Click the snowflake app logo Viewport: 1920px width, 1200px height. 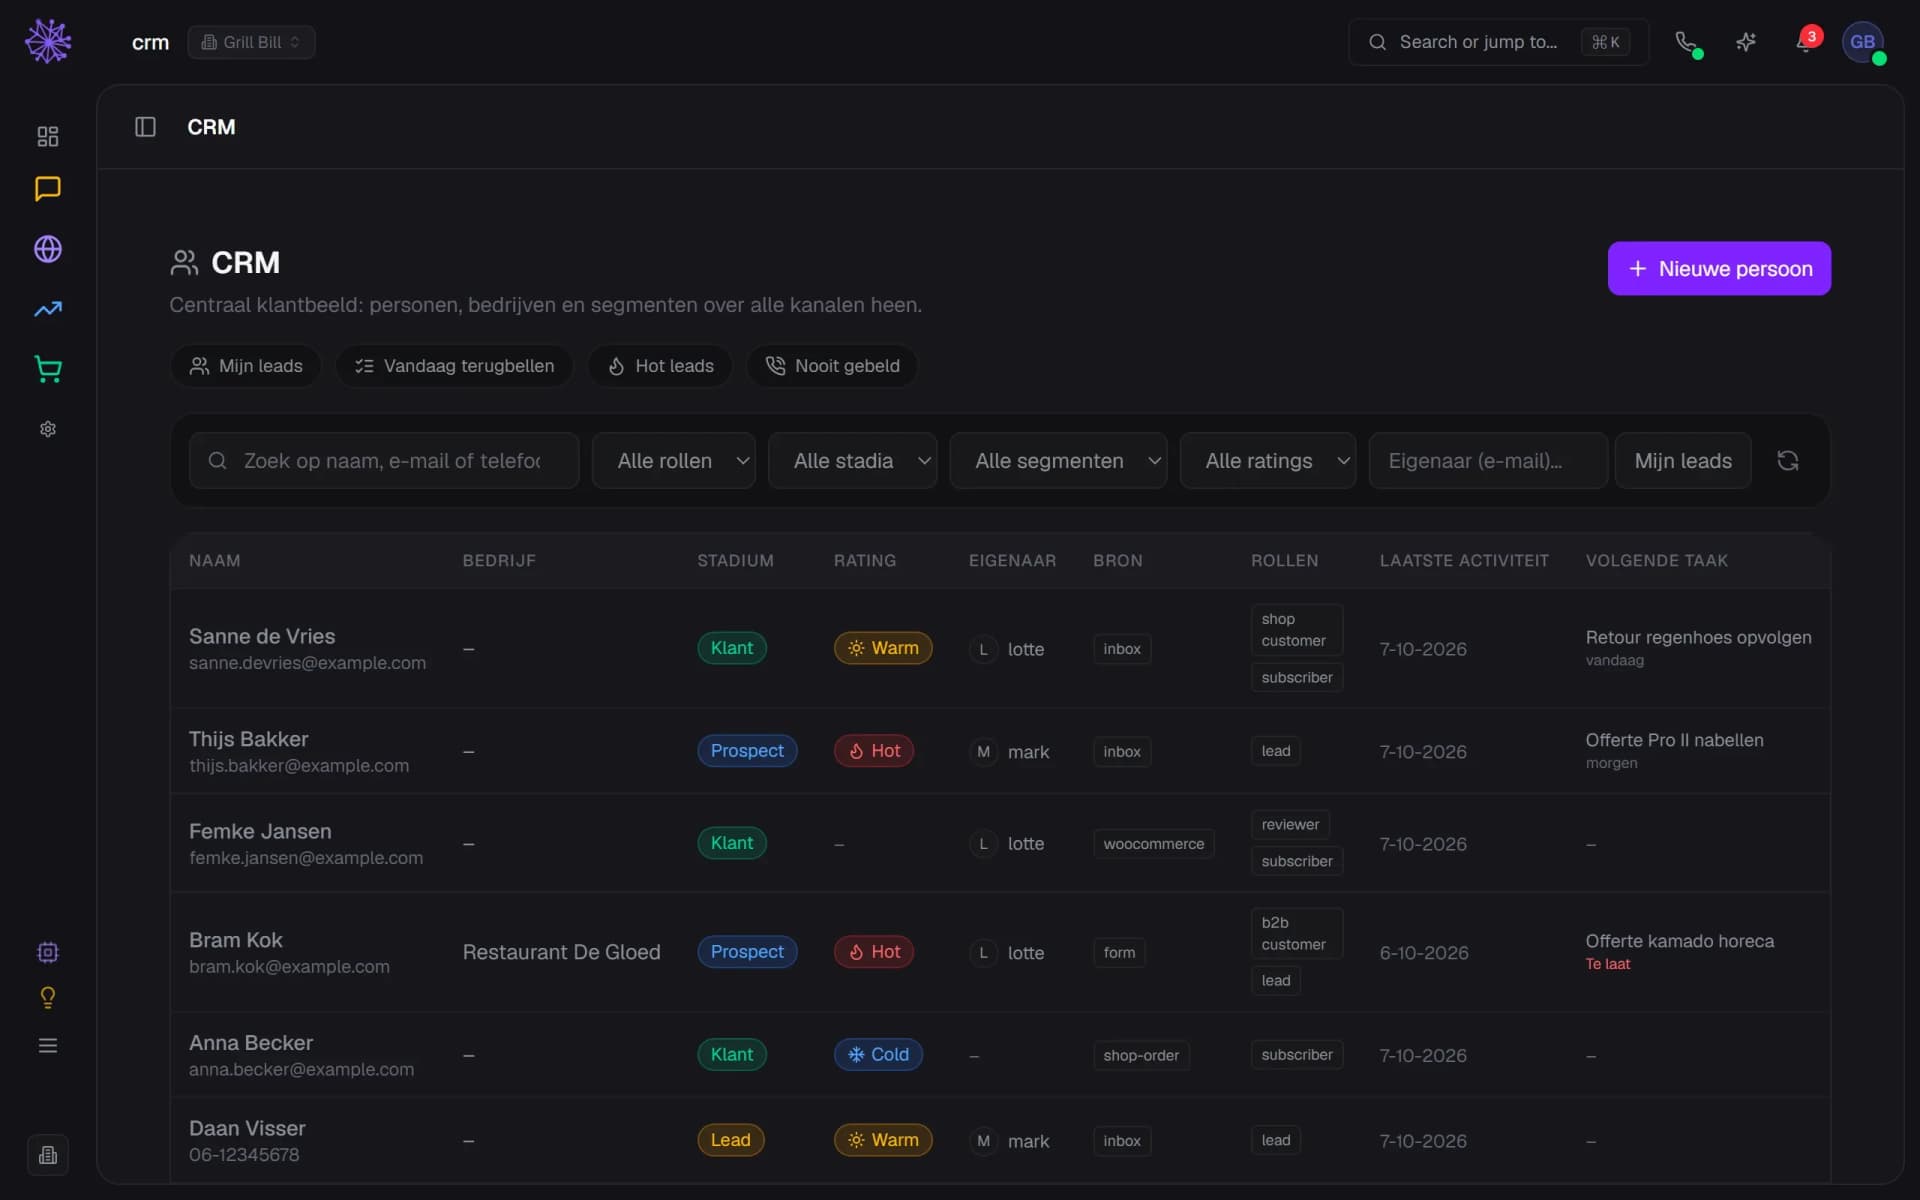[x=48, y=42]
